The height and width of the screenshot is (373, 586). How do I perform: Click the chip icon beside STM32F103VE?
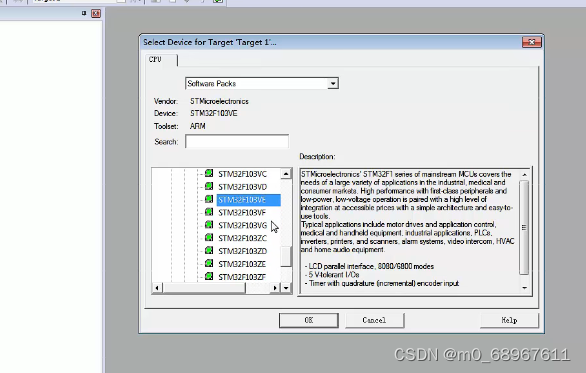tap(209, 199)
